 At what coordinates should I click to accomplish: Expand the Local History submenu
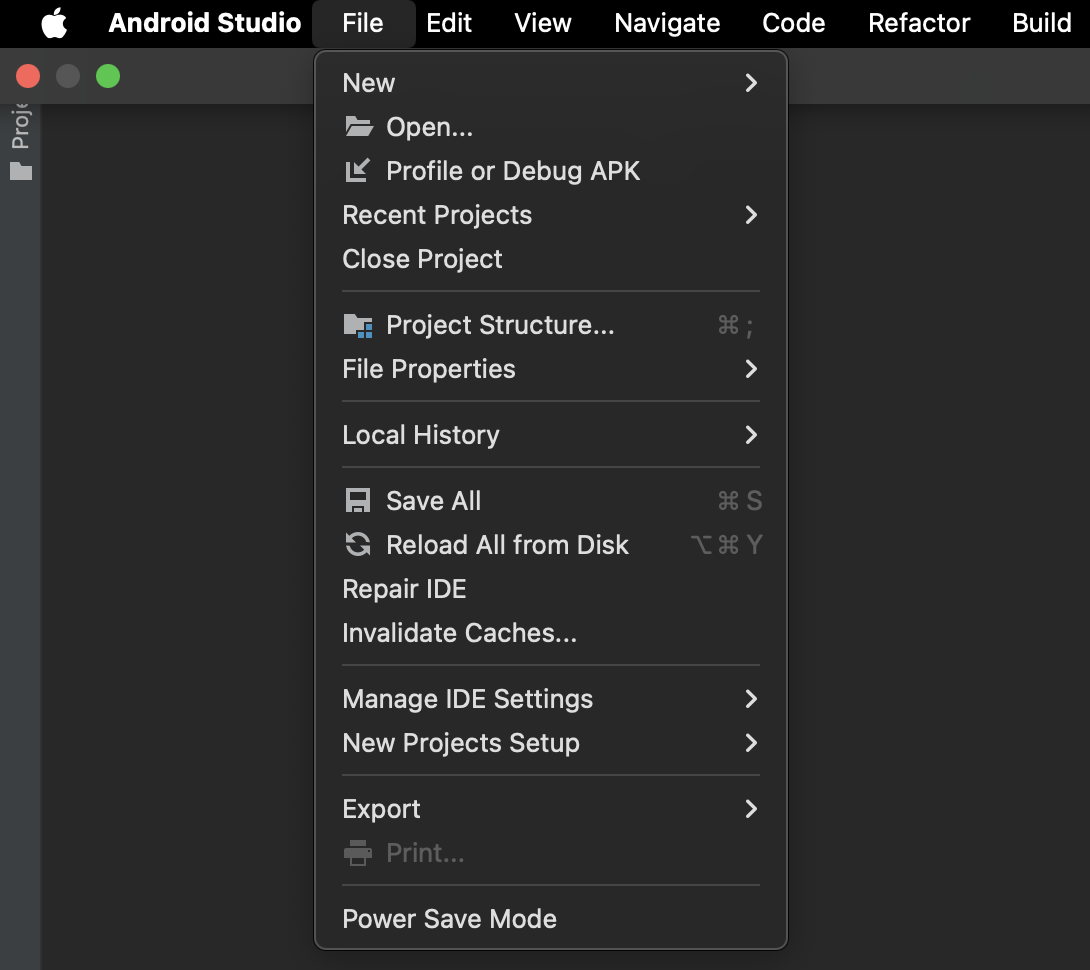(551, 435)
